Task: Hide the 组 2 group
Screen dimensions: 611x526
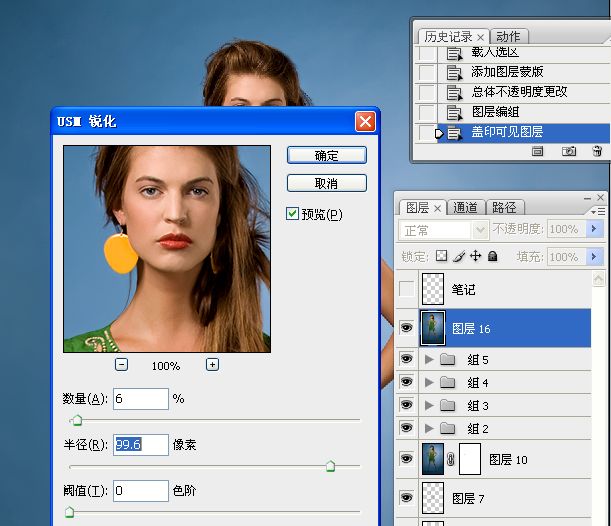Action: pos(406,428)
